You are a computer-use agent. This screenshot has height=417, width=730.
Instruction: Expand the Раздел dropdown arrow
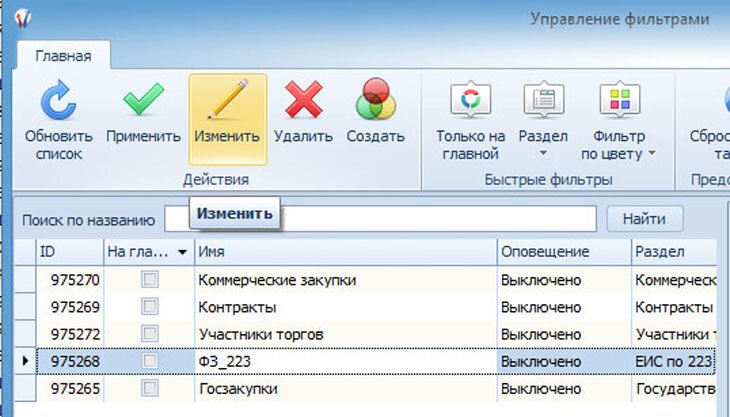[544, 155]
